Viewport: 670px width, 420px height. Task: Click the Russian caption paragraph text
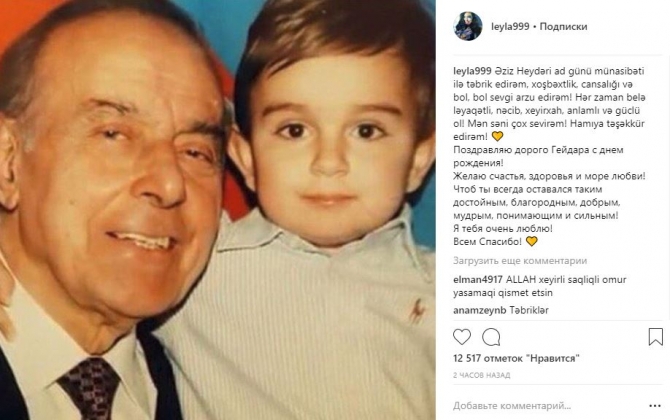[x=549, y=196]
